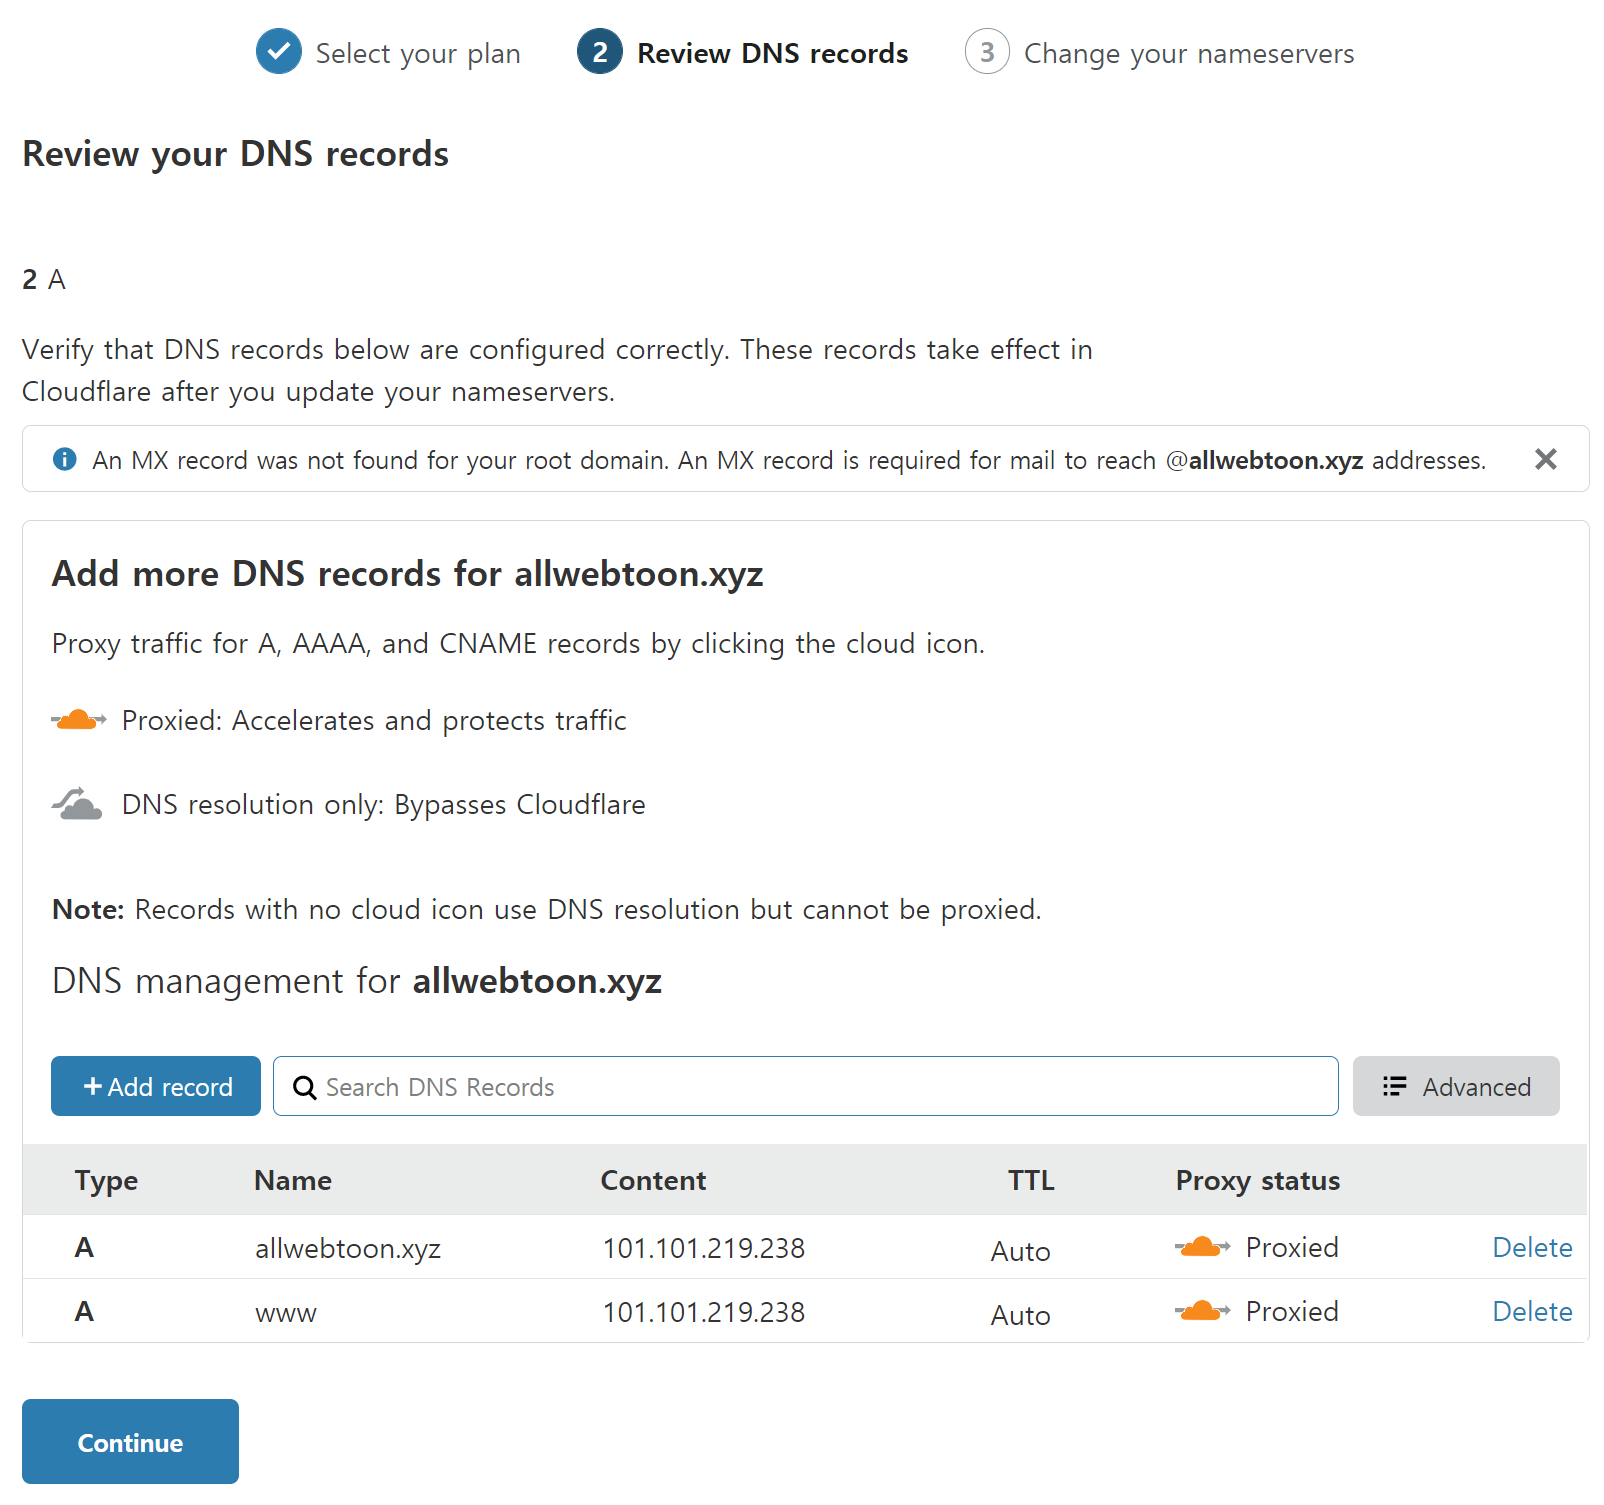Click the Name column header

click(293, 1180)
